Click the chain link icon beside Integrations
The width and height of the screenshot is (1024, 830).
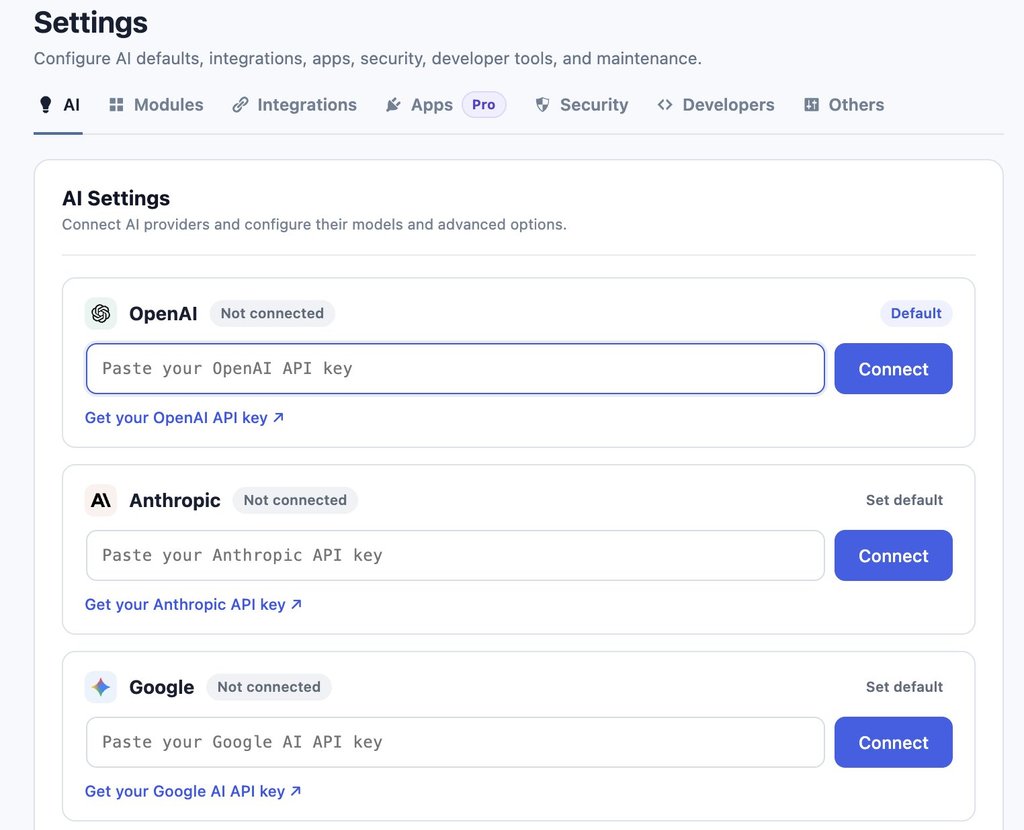pyautogui.click(x=240, y=105)
